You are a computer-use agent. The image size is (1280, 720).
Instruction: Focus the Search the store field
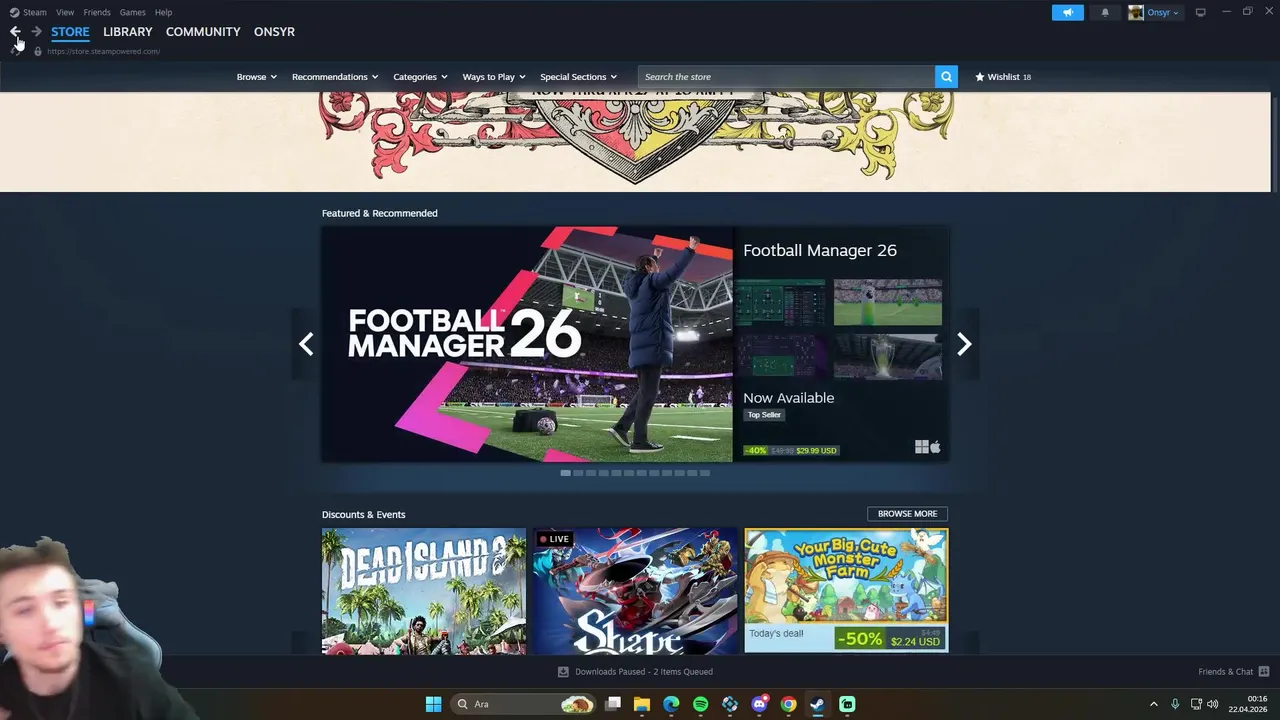pyautogui.click(x=786, y=77)
